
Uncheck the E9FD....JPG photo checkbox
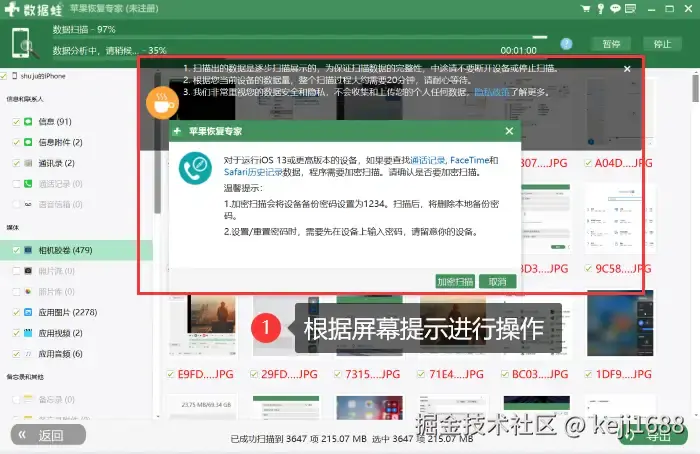click(171, 374)
